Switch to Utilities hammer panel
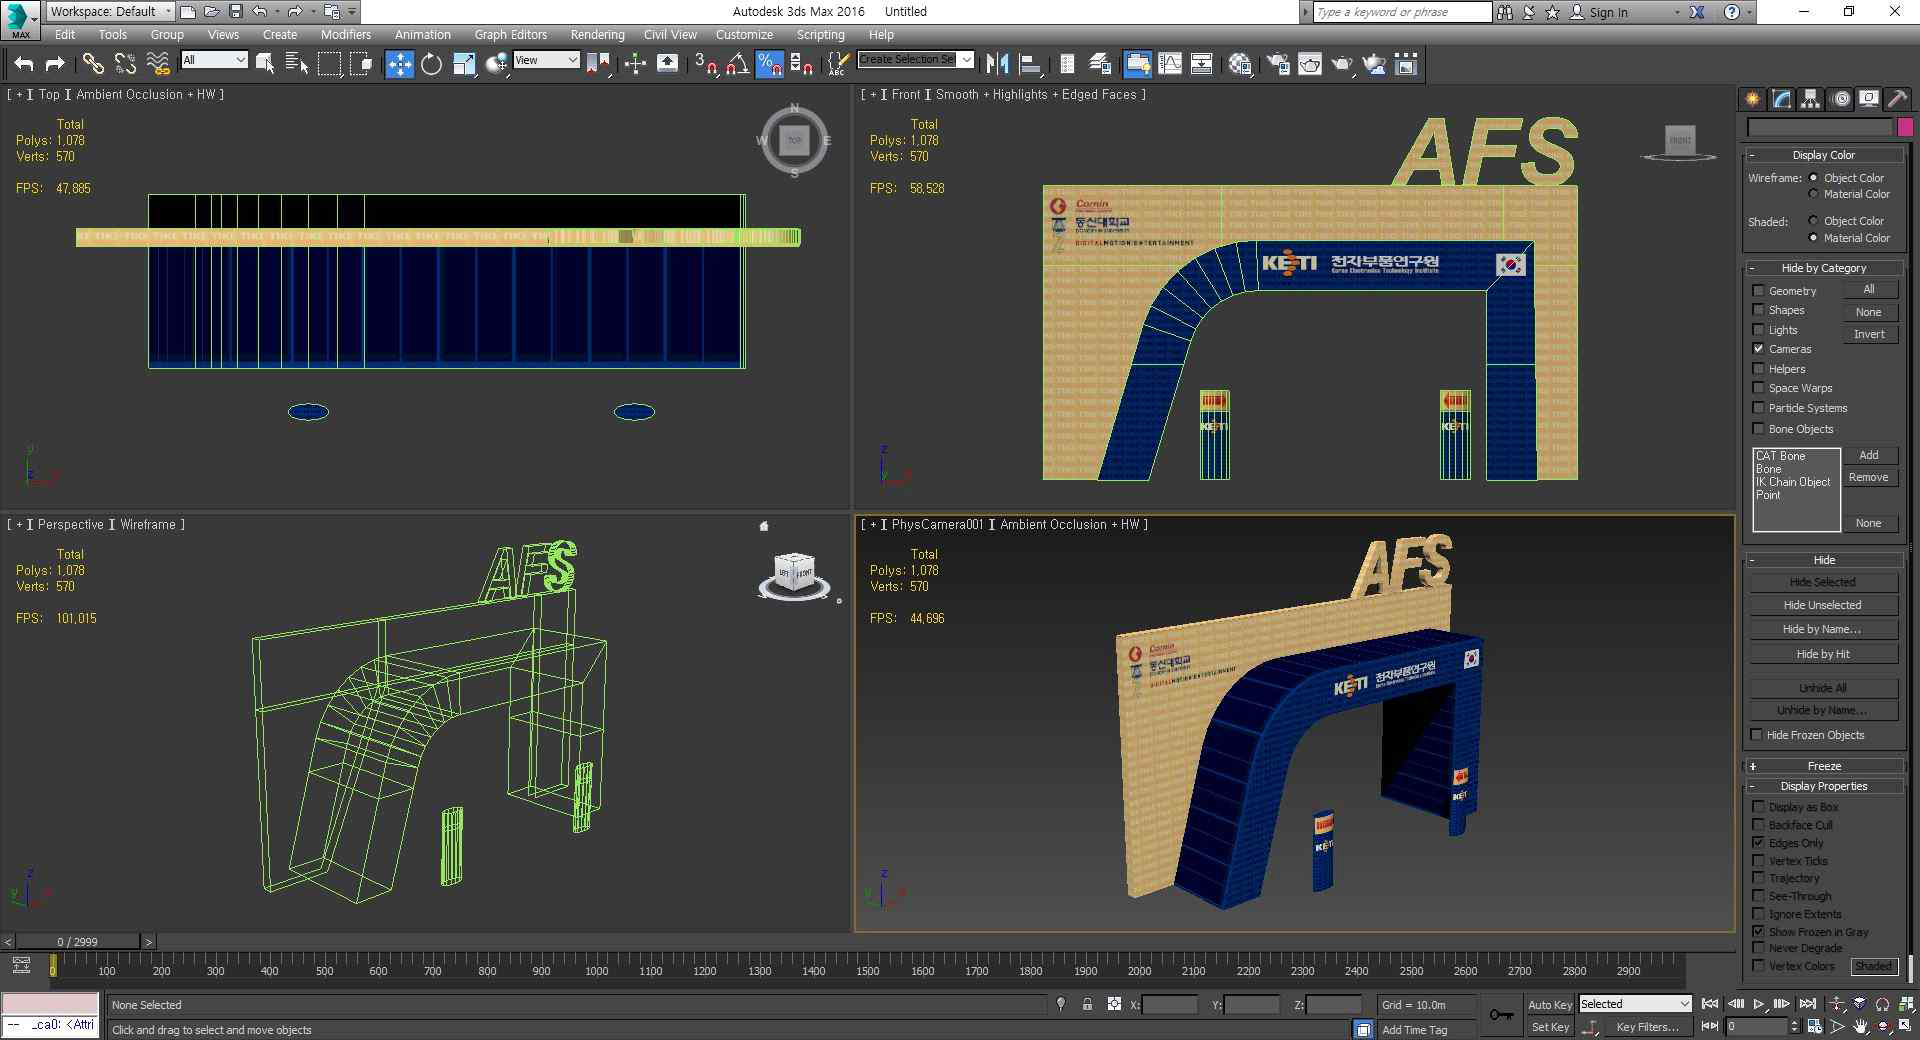The image size is (1920, 1040). 1897,98
